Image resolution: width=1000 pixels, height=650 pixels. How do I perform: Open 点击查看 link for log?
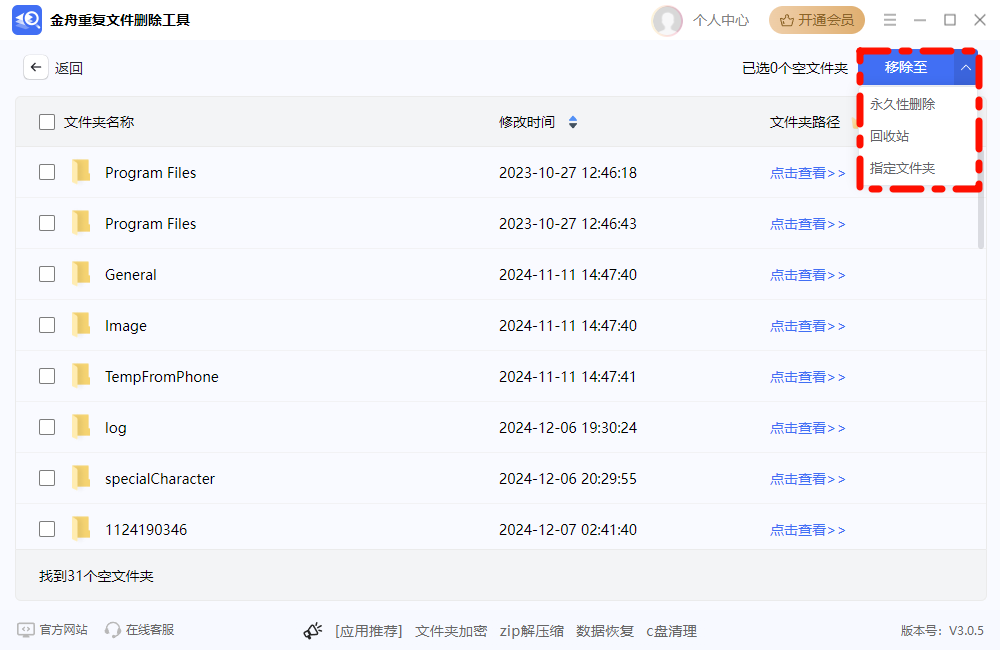point(807,428)
